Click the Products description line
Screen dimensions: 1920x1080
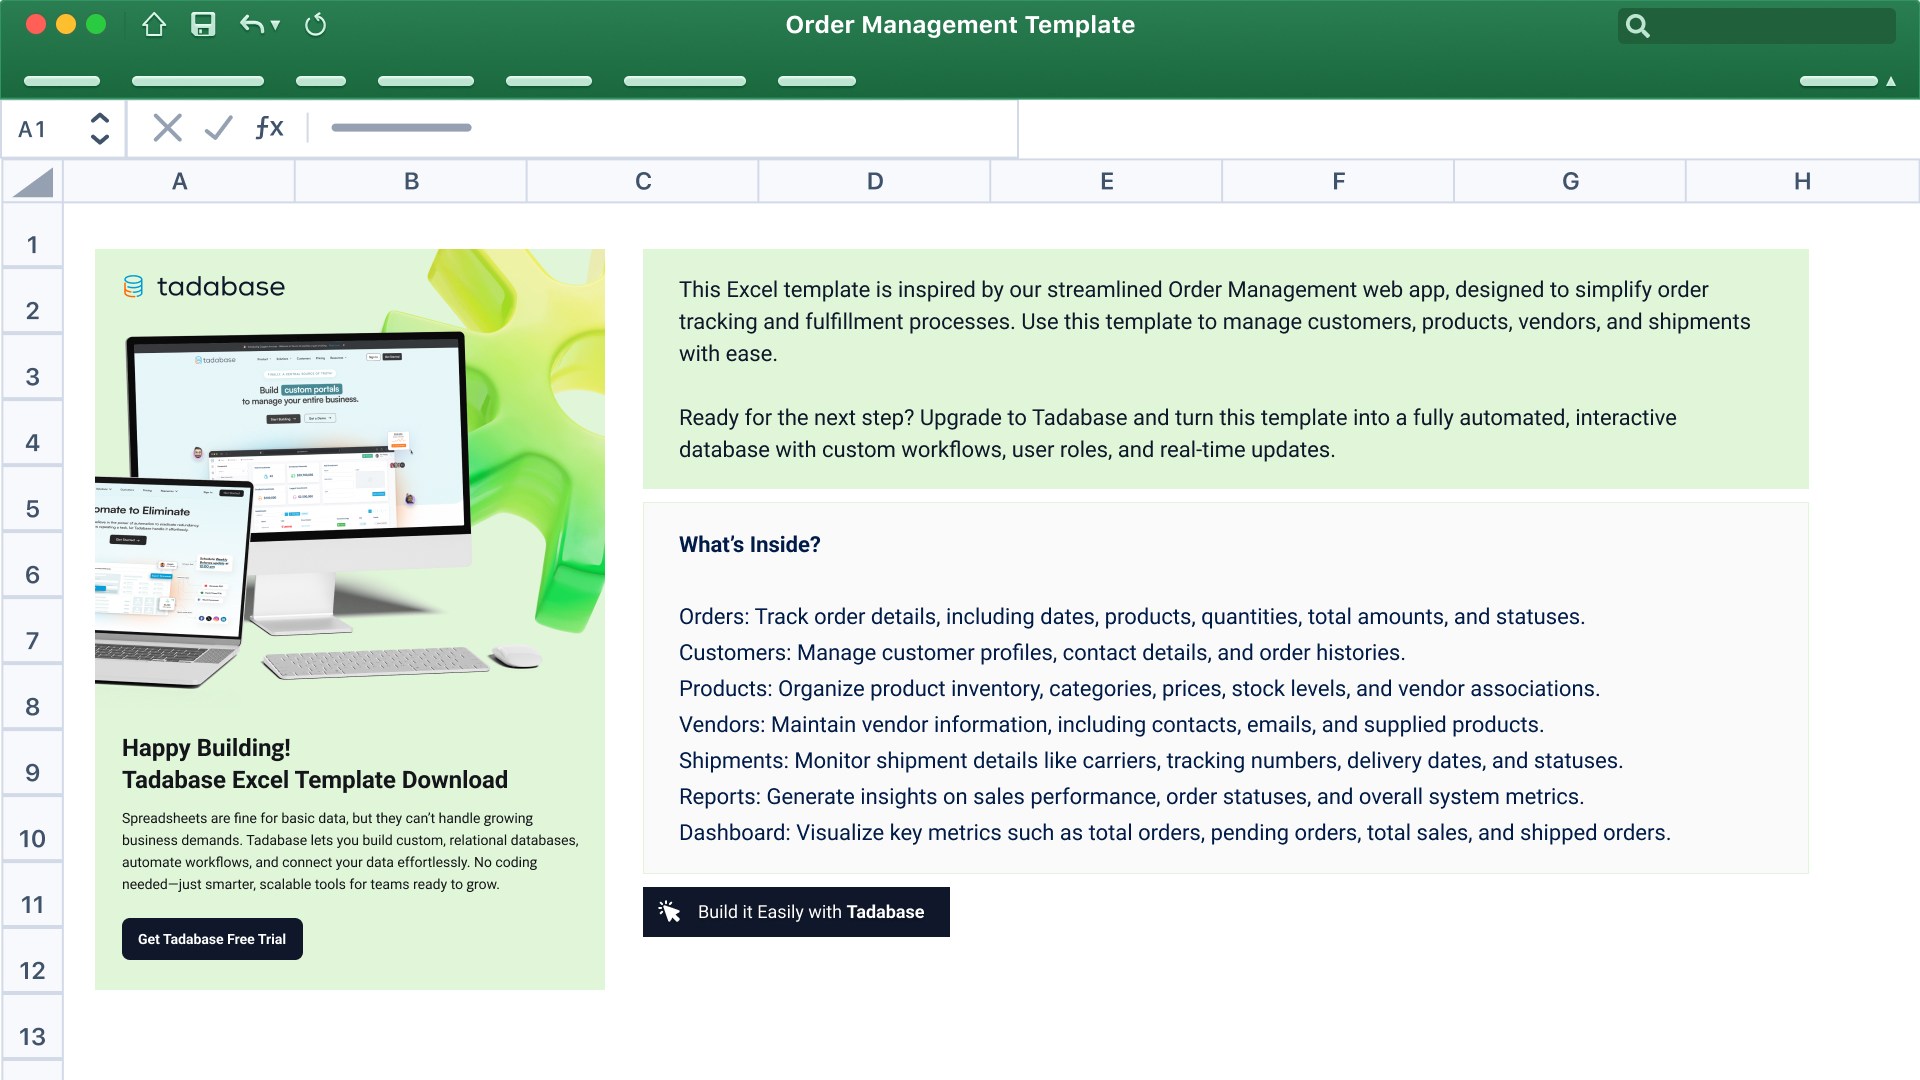(x=1139, y=689)
